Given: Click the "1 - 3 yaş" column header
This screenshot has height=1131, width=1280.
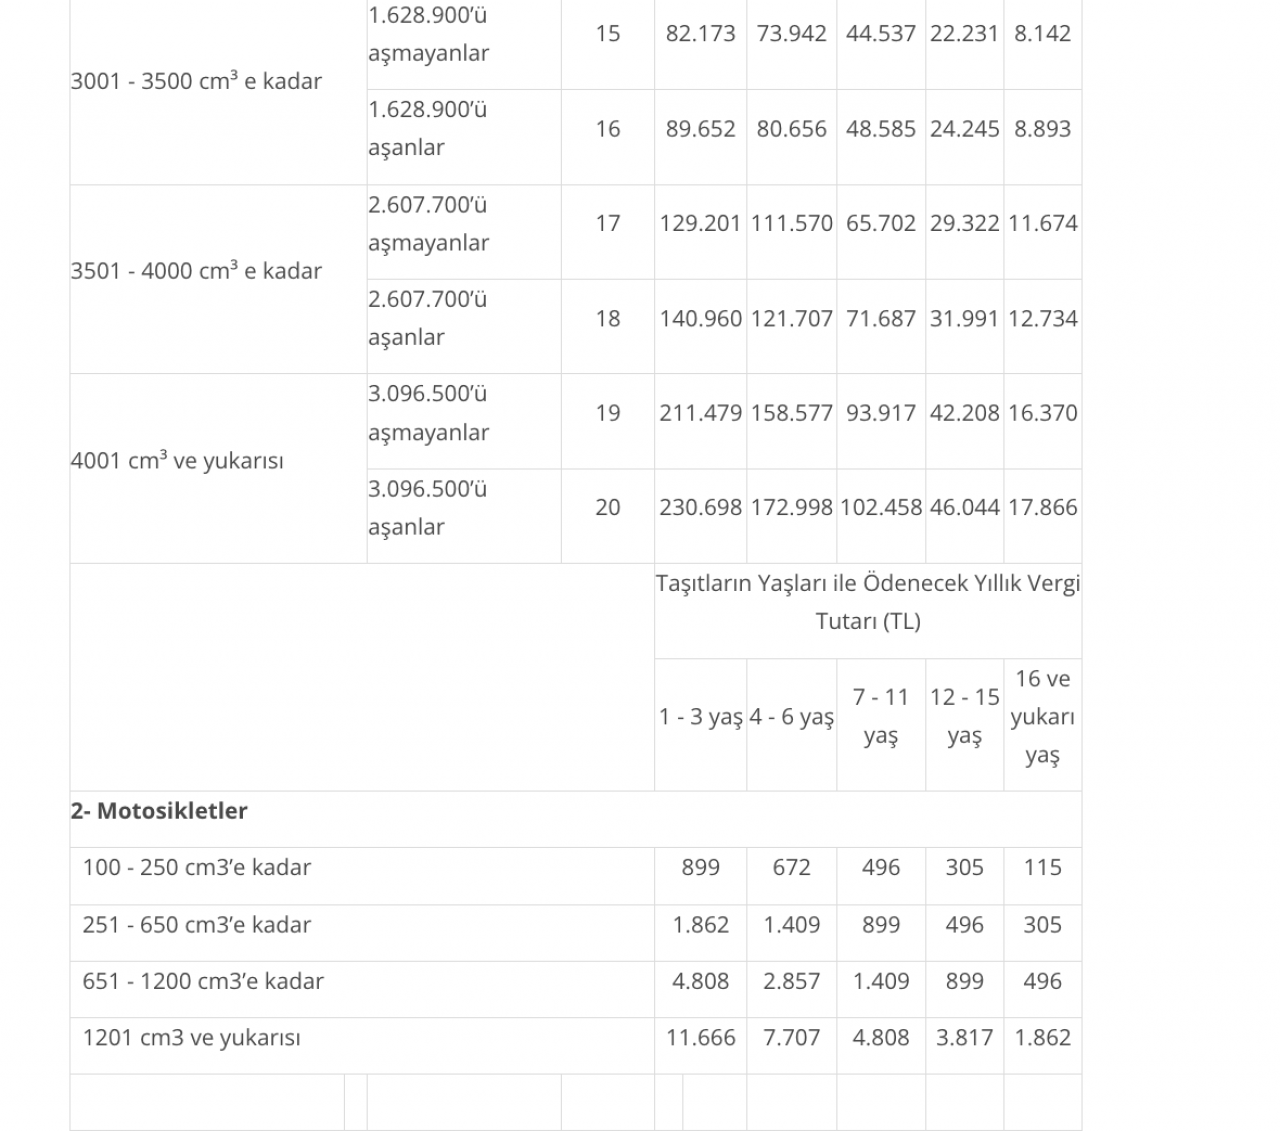Looking at the screenshot, I should [x=700, y=717].
